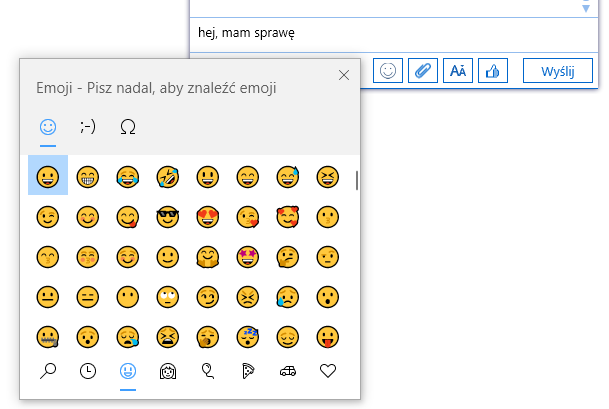Close the emoji panel
Image resolution: width=609 pixels, height=409 pixels.
[344, 74]
